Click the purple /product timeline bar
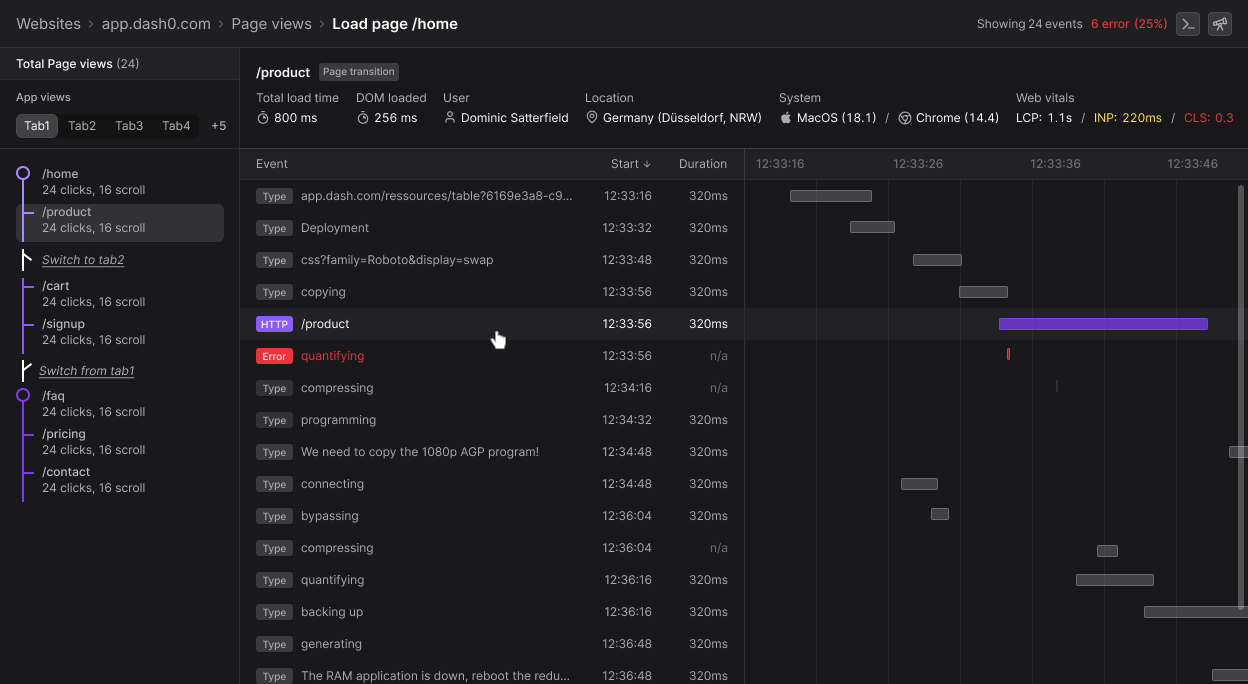This screenshot has height=684, width=1248. click(x=1103, y=324)
